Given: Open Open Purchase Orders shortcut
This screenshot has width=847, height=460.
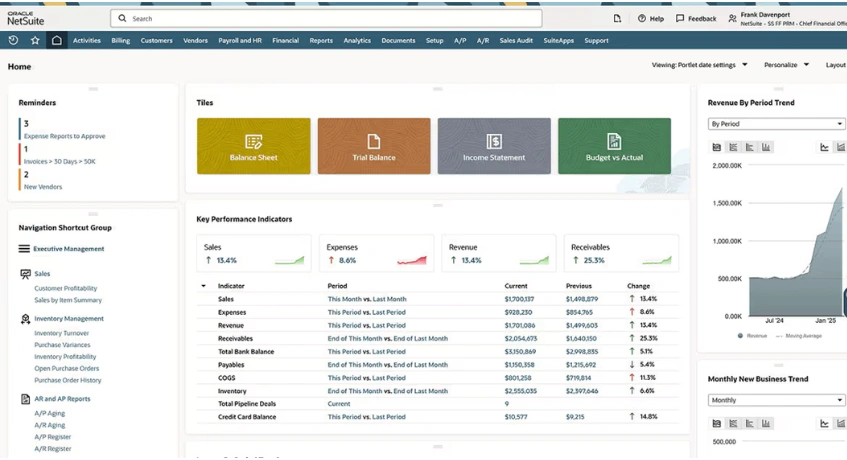Looking at the screenshot, I should pos(66,369).
